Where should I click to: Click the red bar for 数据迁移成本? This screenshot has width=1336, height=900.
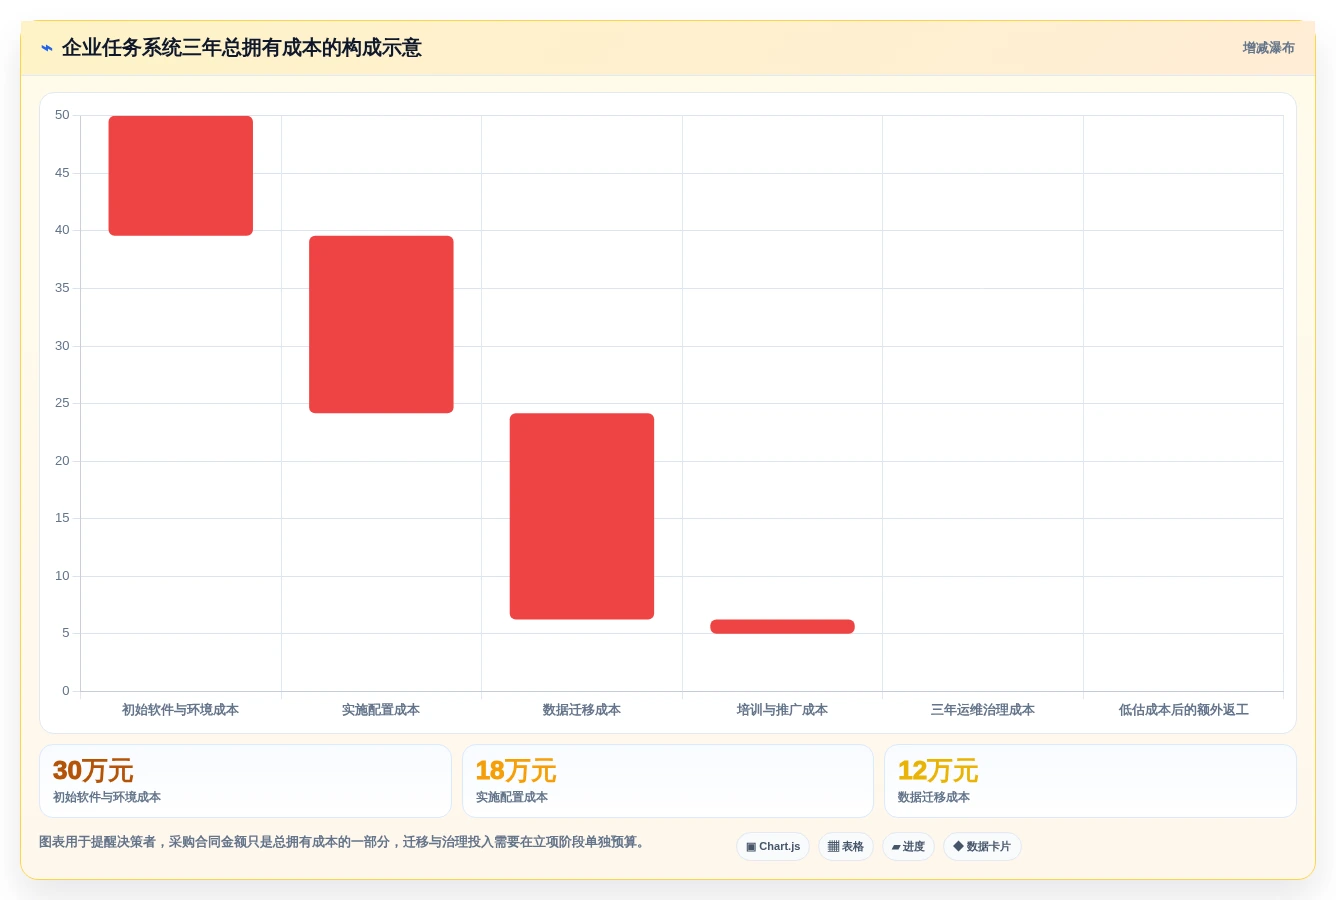coord(582,516)
